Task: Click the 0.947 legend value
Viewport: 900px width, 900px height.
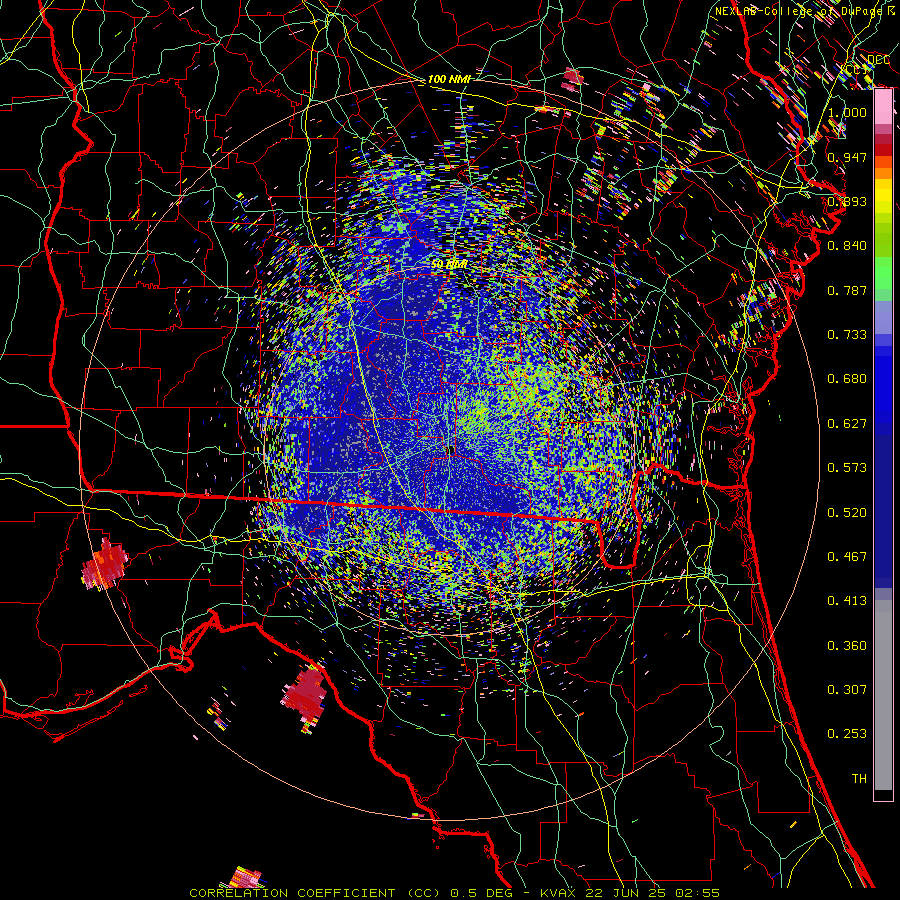Action: click(x=847, y=157)
